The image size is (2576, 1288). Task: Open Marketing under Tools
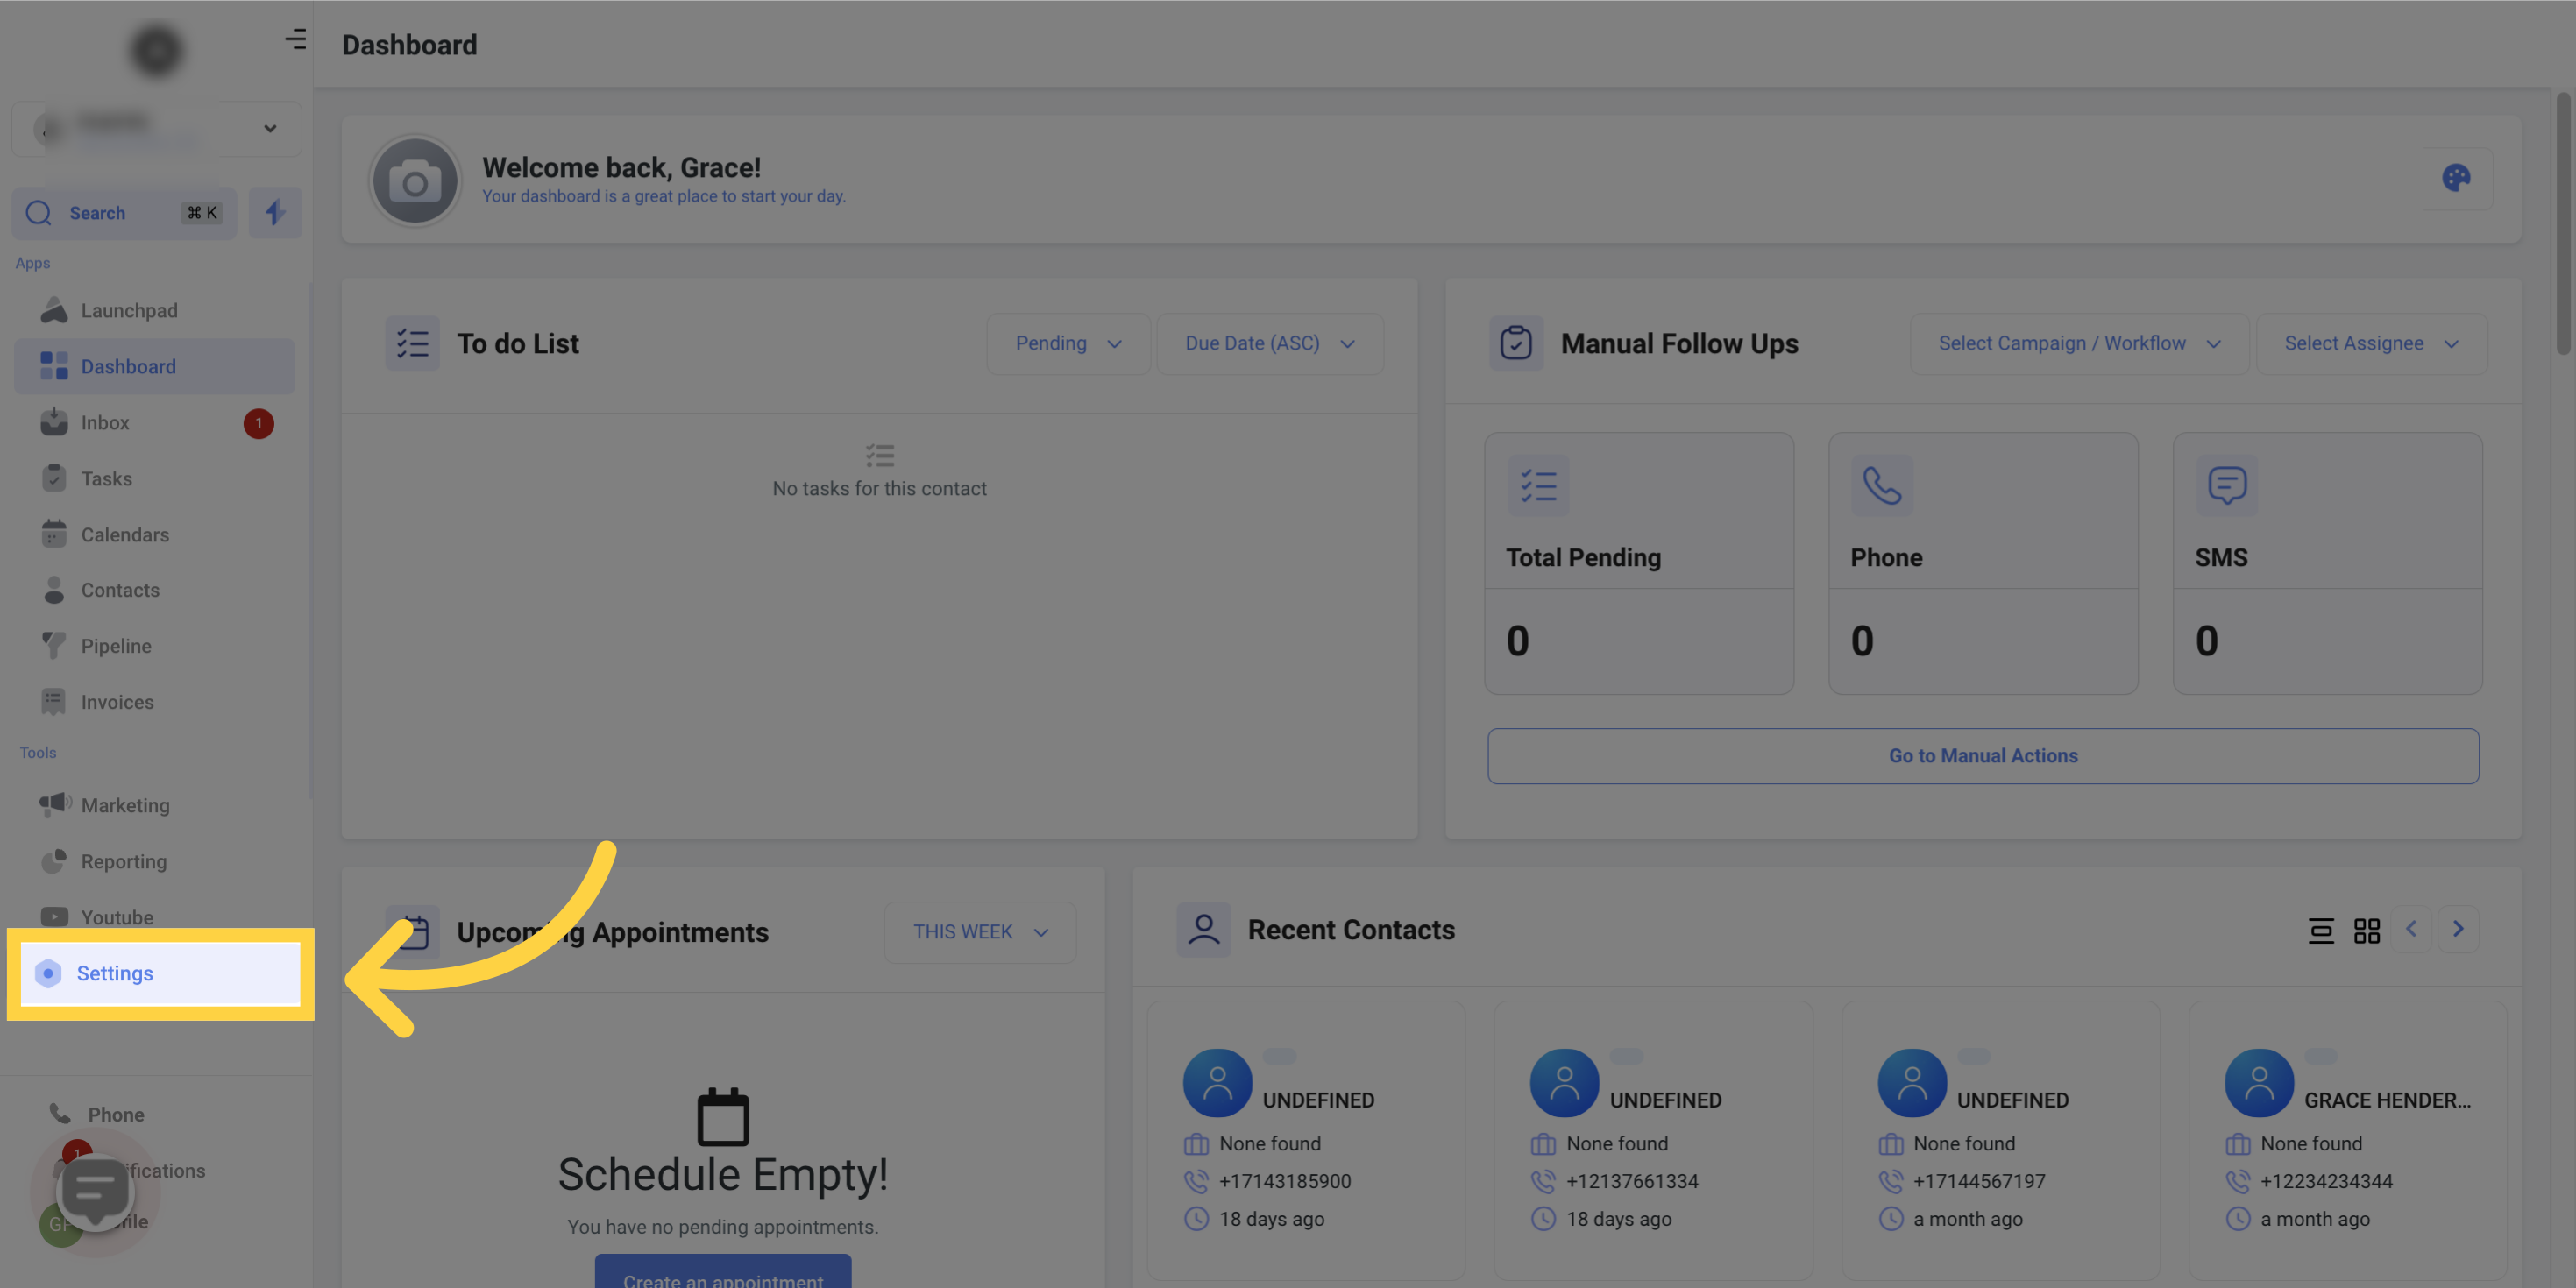(155, 805)
